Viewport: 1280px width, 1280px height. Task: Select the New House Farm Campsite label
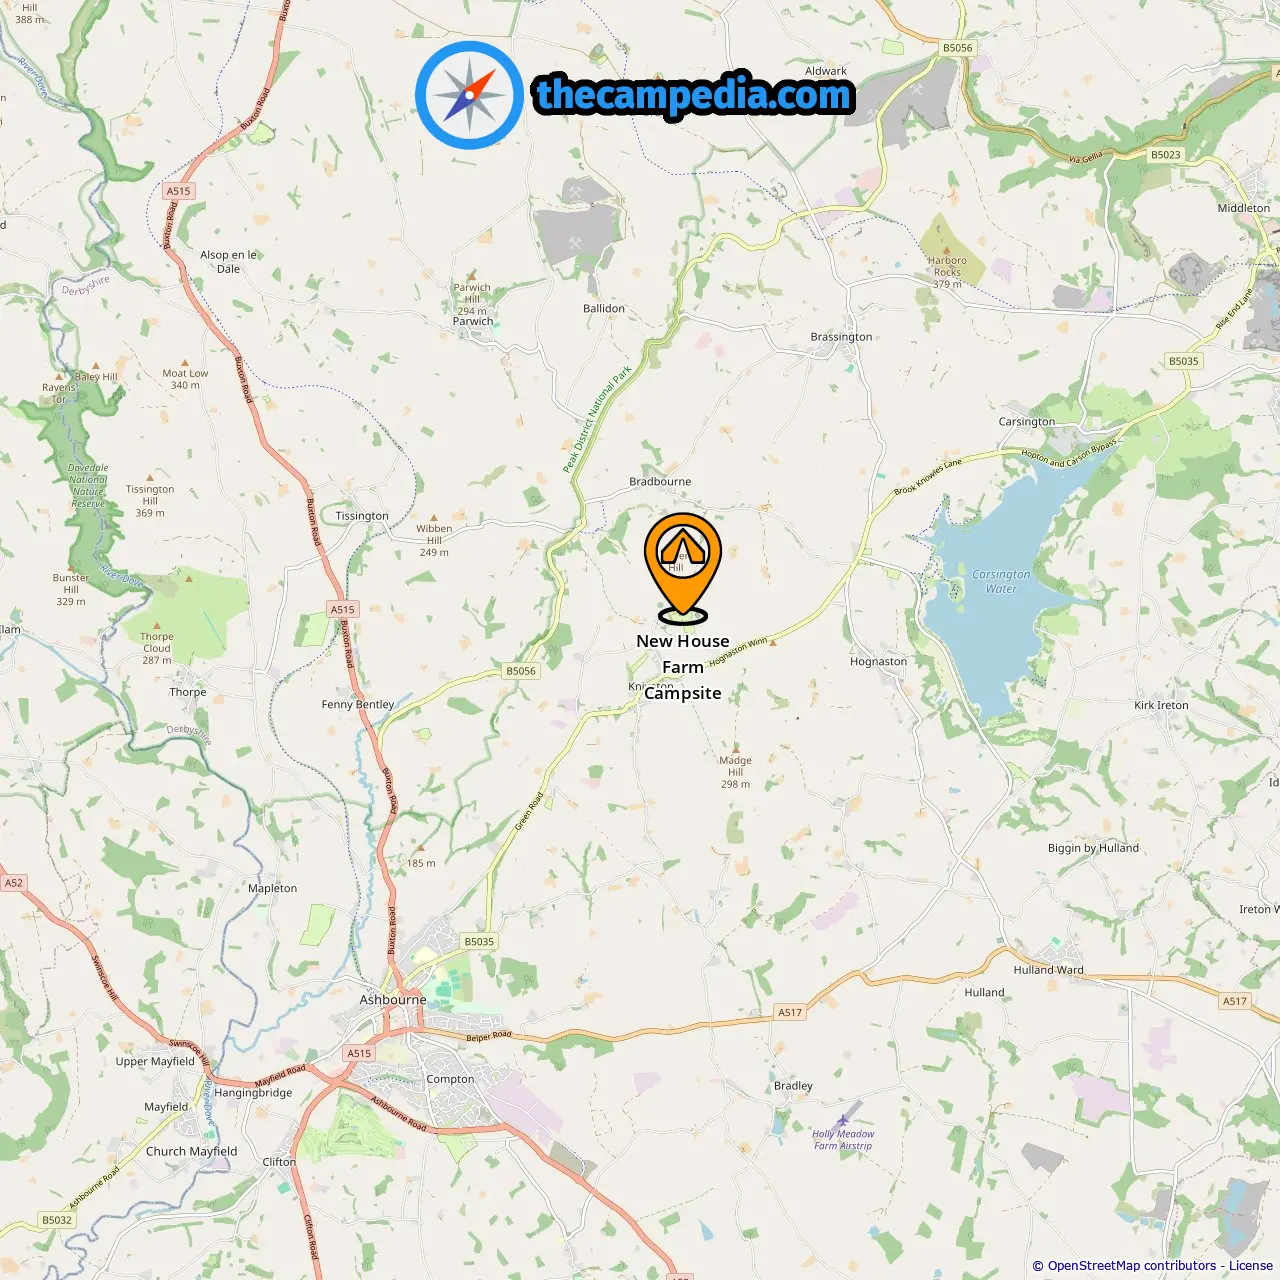pyautogui.click(x=683, y=667)
